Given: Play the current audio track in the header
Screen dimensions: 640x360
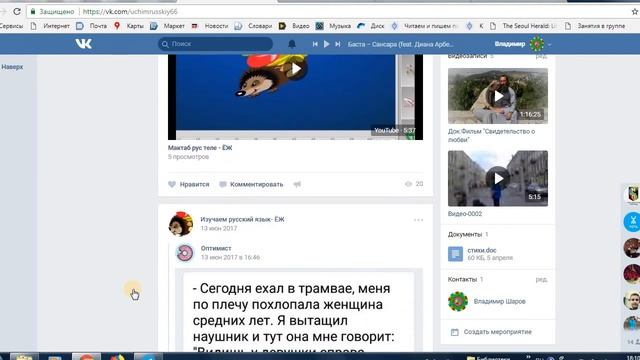Looking at the screenshot, I should [x=327, y=44].
